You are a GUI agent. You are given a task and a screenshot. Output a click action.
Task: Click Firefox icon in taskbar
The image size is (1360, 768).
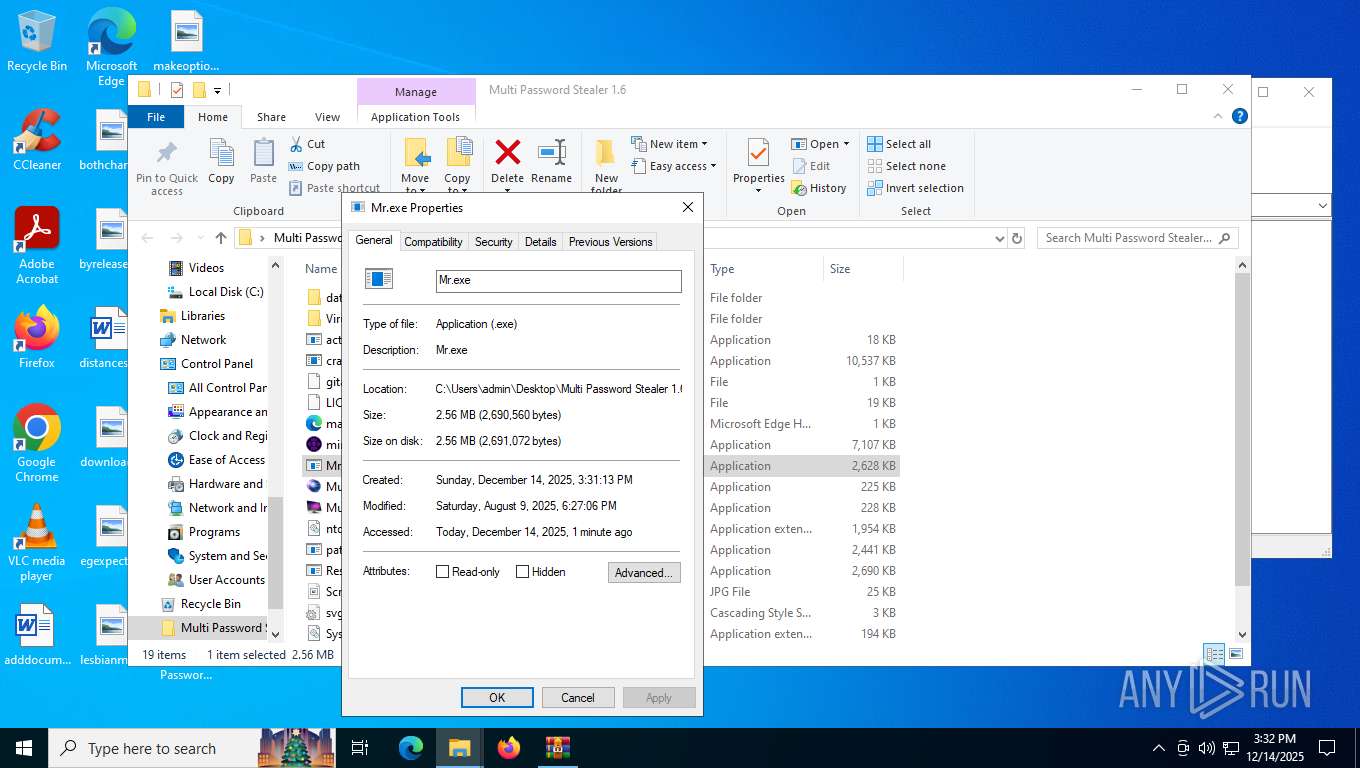click(509, 748)
